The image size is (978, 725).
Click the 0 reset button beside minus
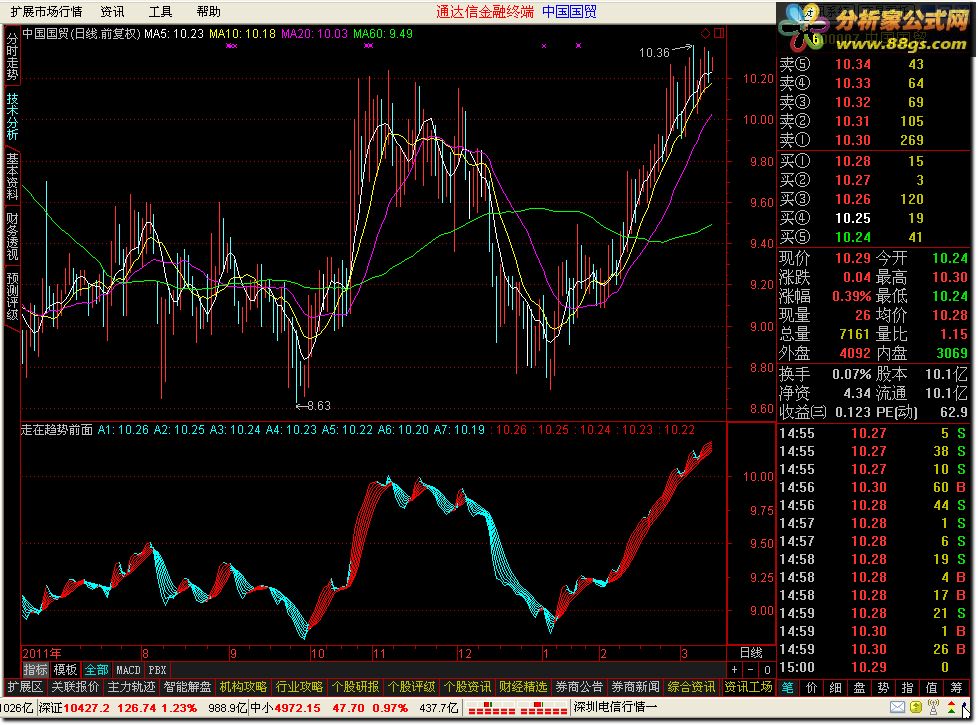767,669
